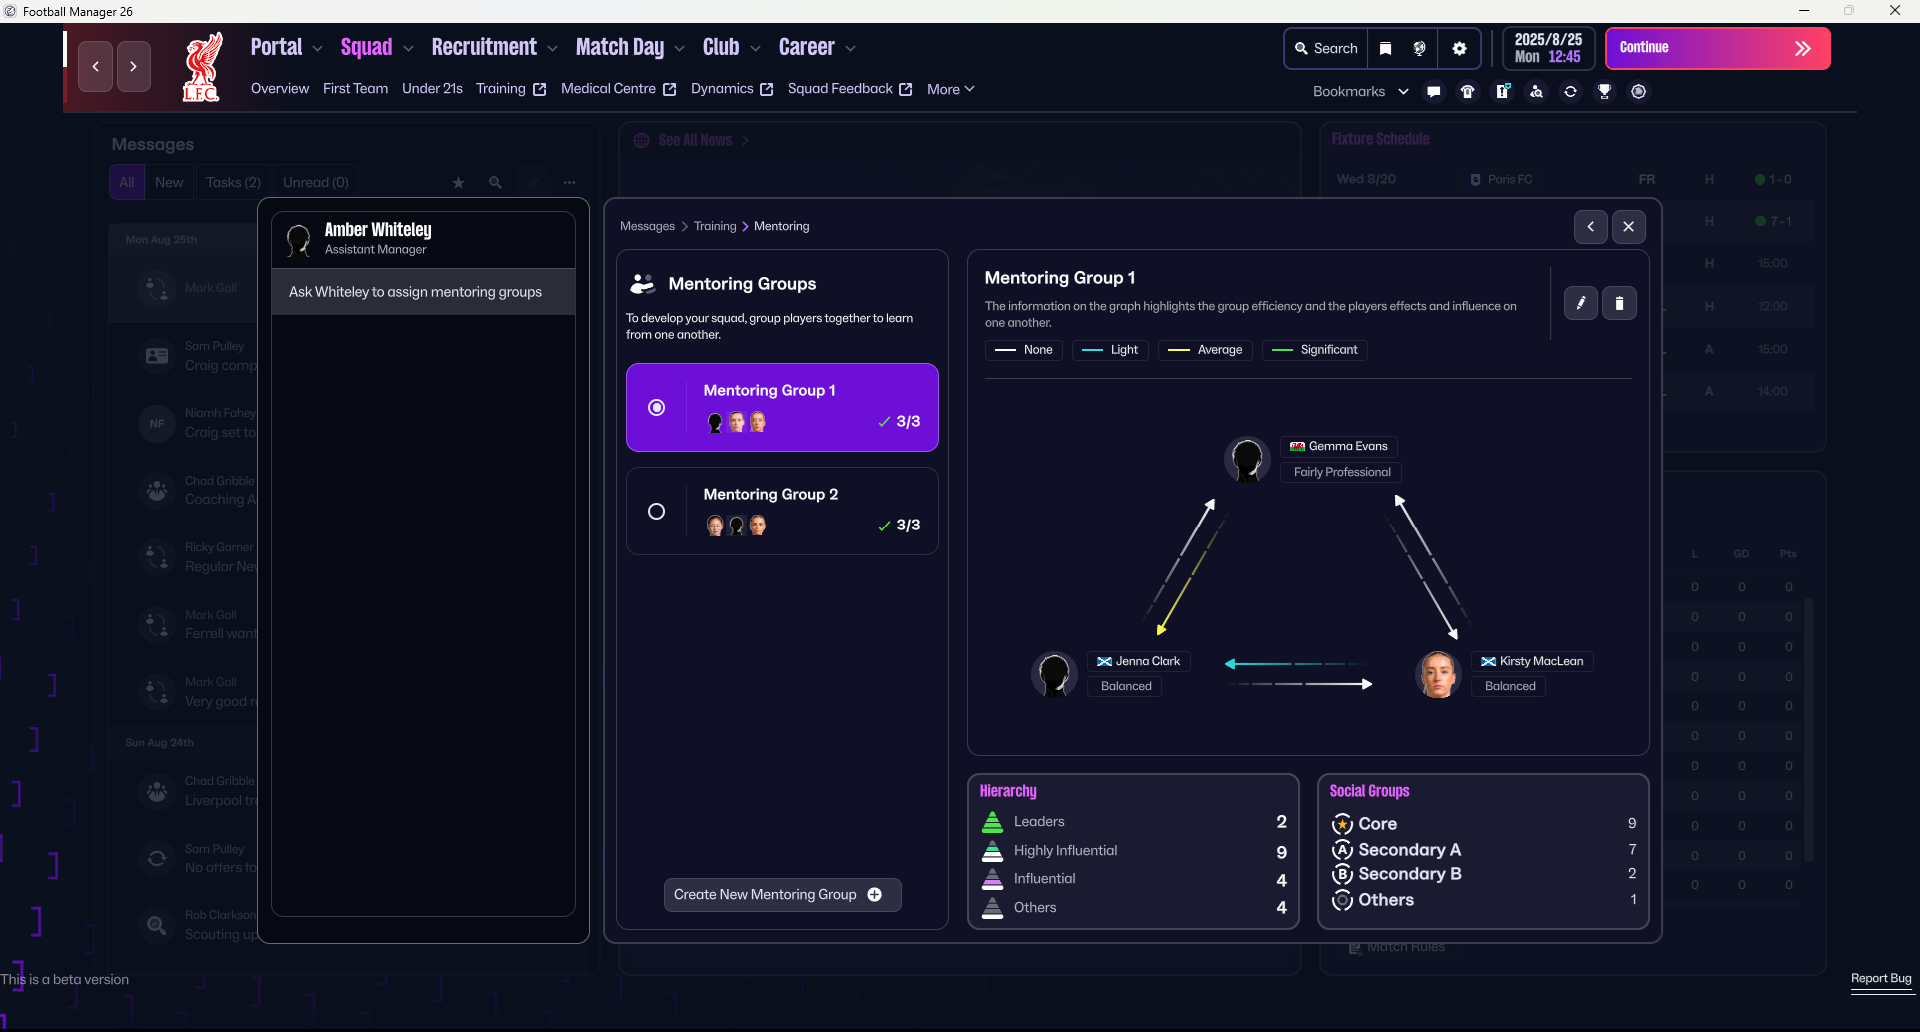Open the More dropdown in the submenu

click(950, 90)
